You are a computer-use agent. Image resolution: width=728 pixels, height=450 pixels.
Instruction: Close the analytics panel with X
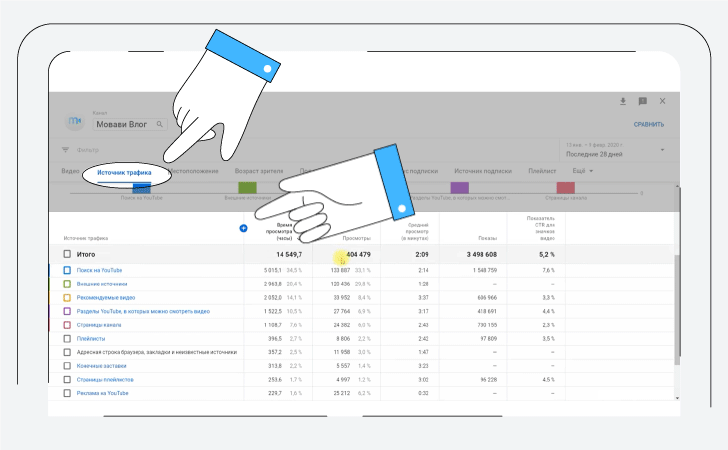pos(662,101)
